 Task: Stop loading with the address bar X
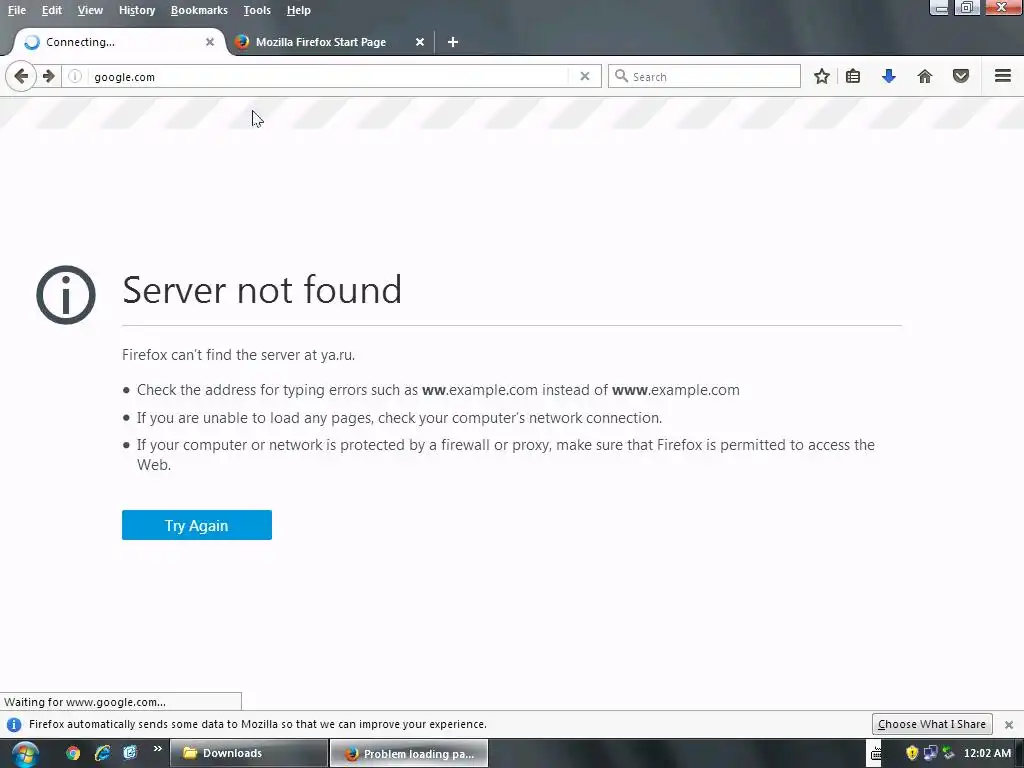tap(584, 76)
